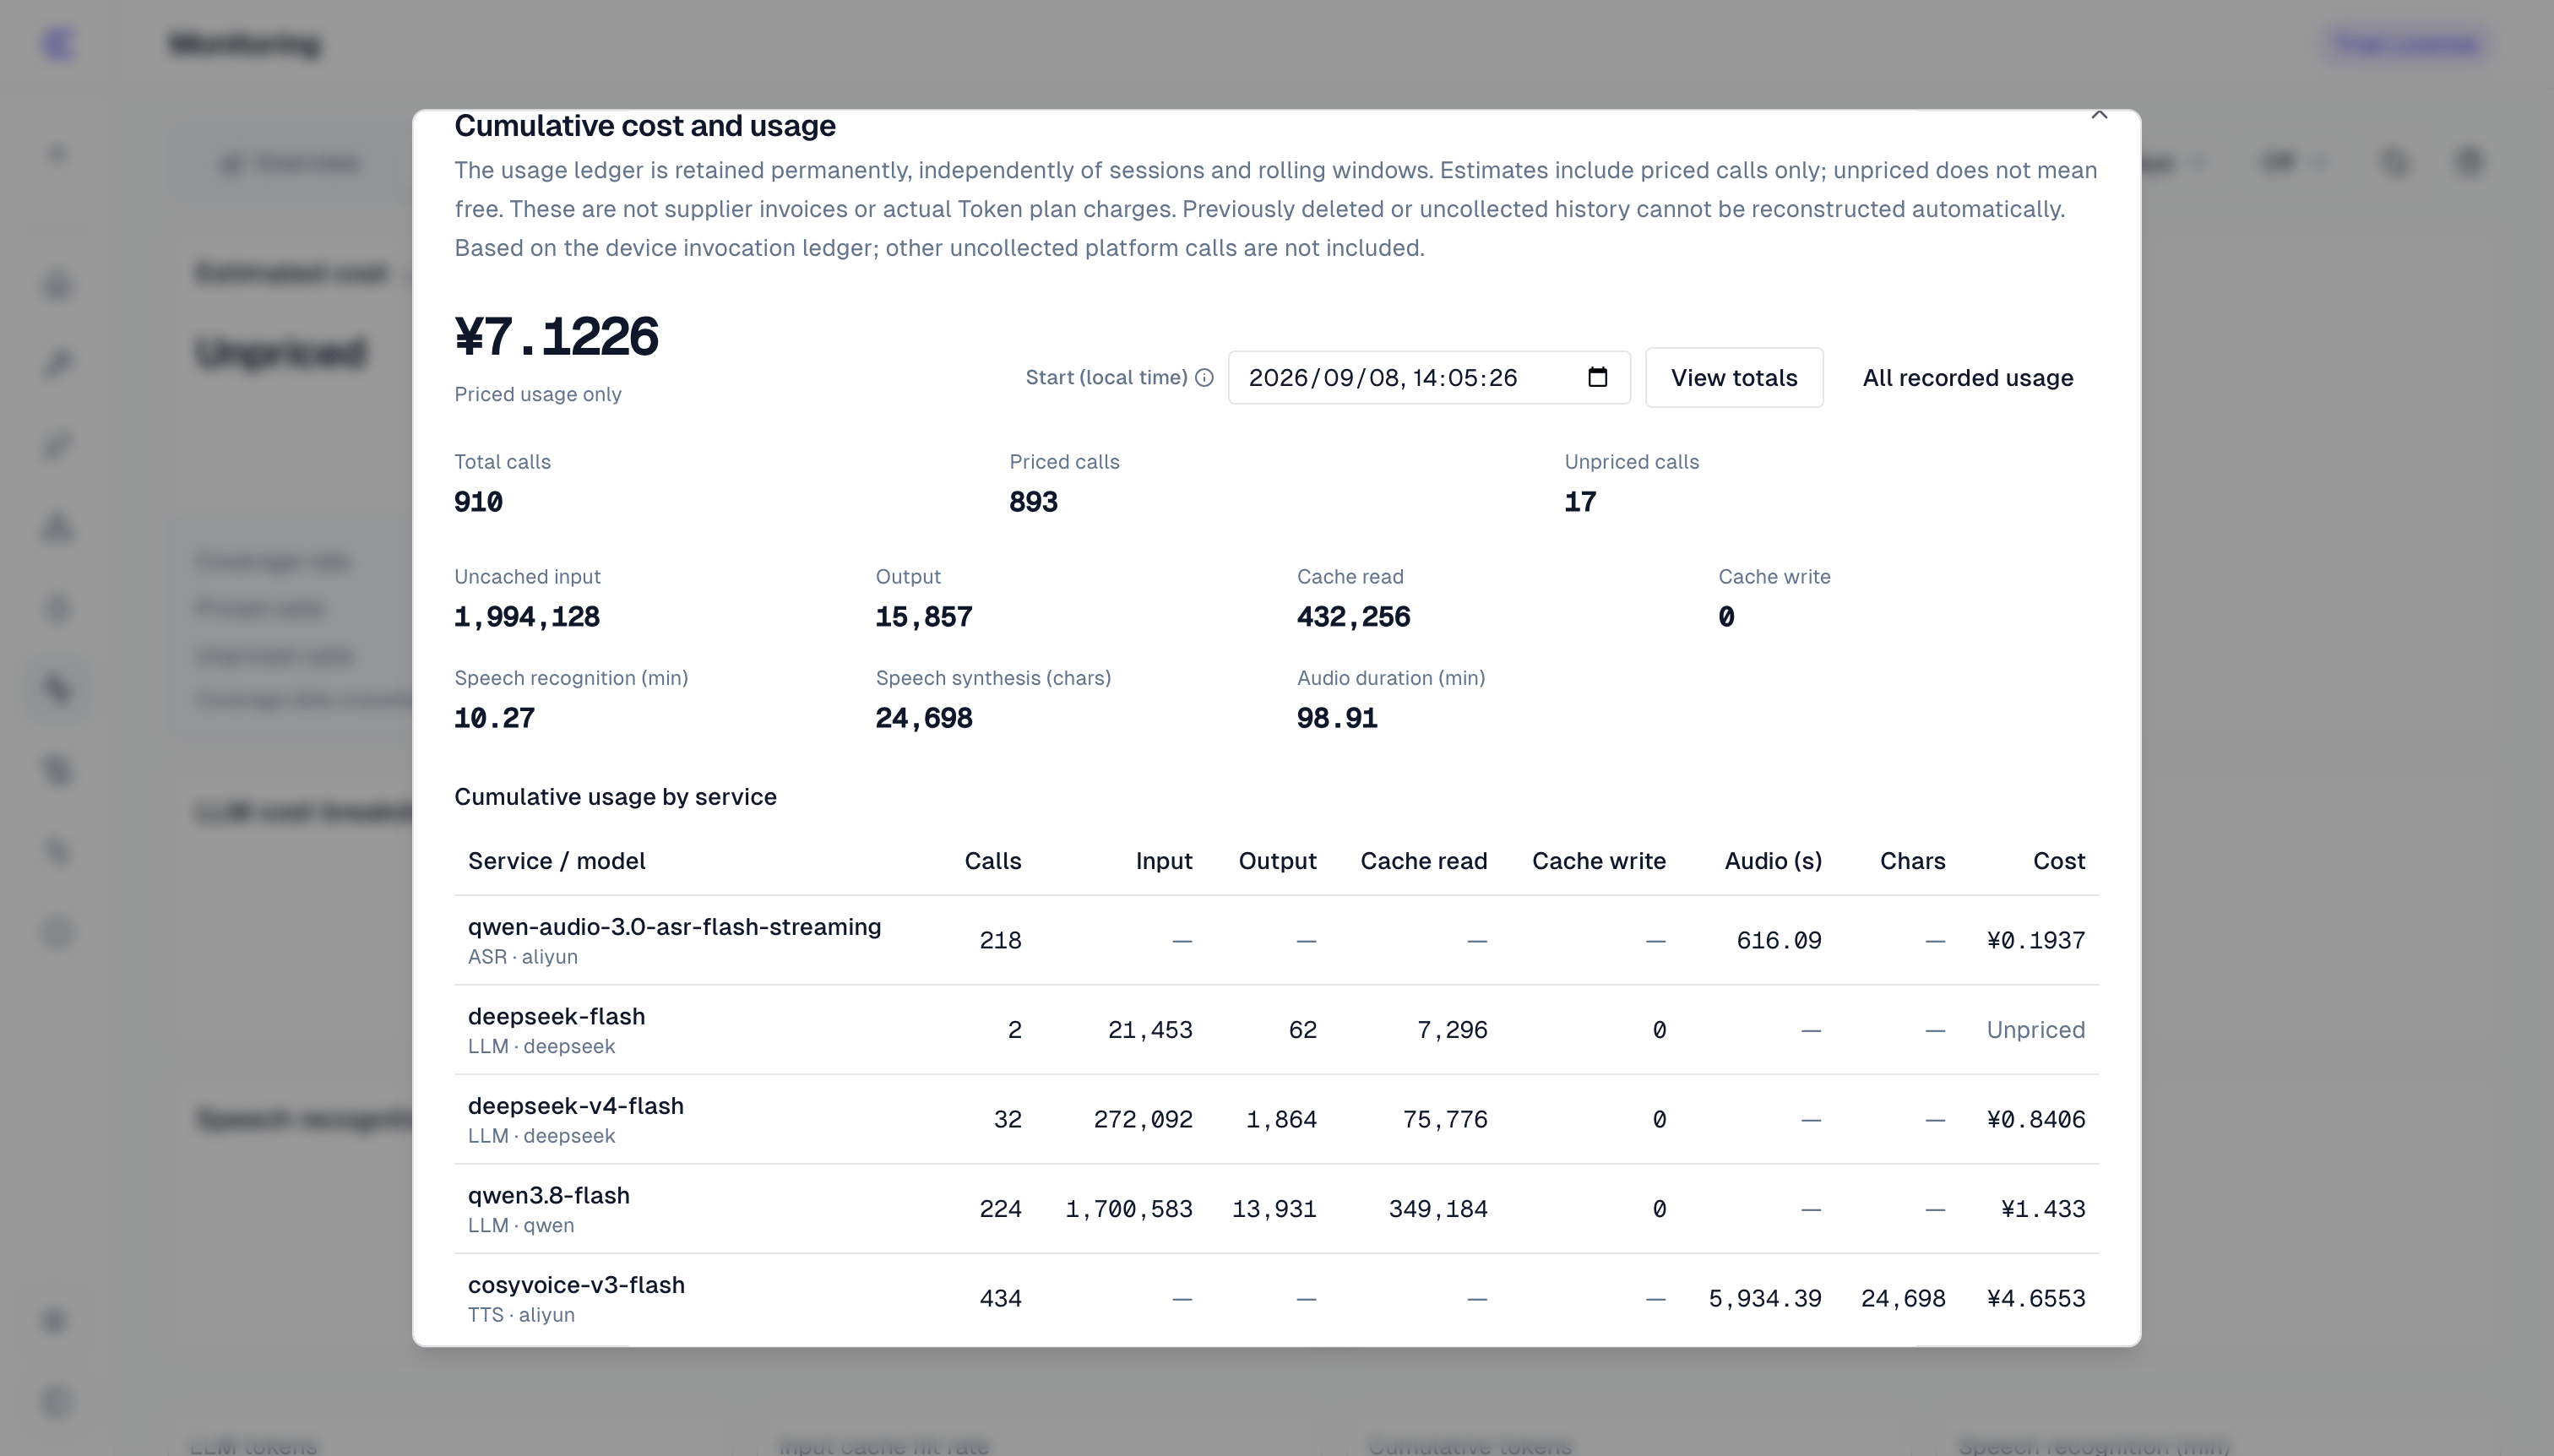The image size is (2554, 1456).
Task: Click the Chars column header
Action: click(x=1912, y=861)
